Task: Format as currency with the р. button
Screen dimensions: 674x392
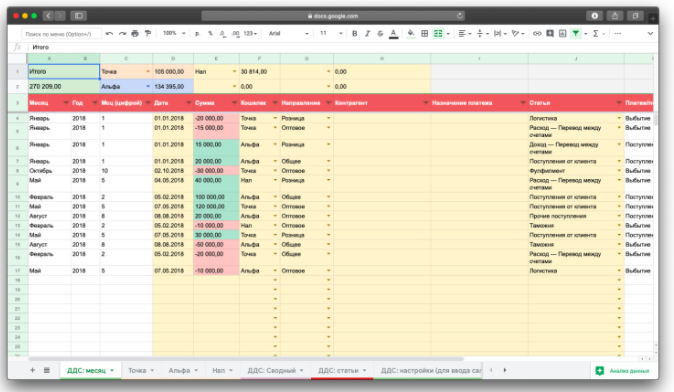Action: click(x=197, y=34)
